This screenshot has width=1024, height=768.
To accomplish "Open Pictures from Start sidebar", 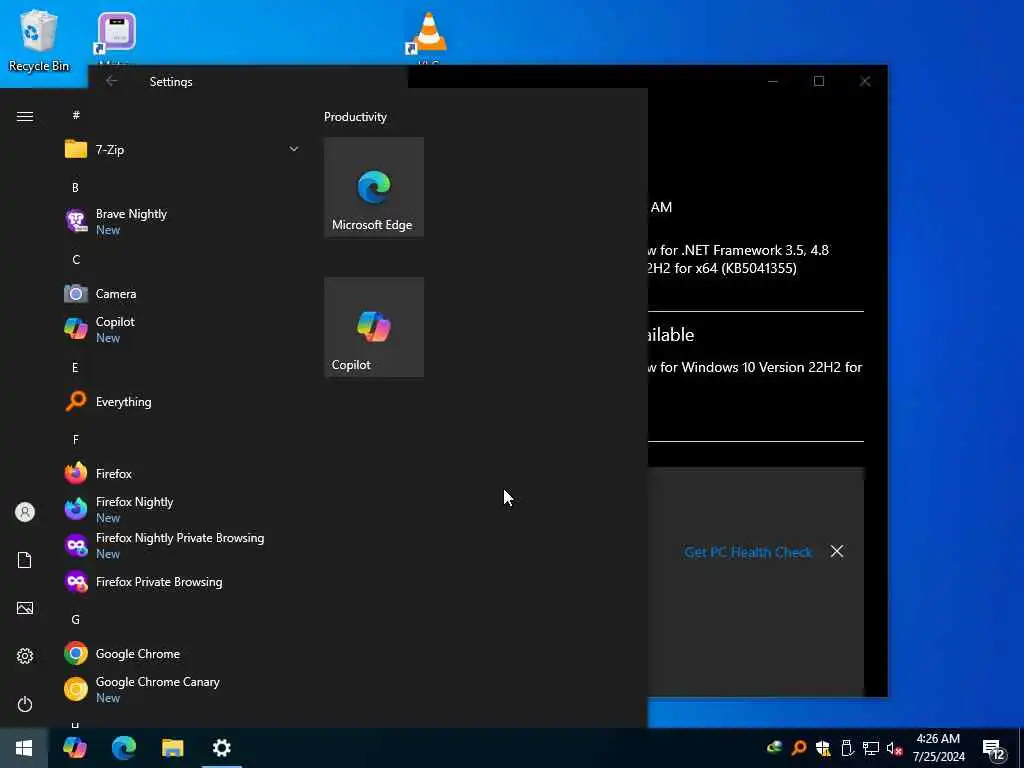I will point(25,608).
